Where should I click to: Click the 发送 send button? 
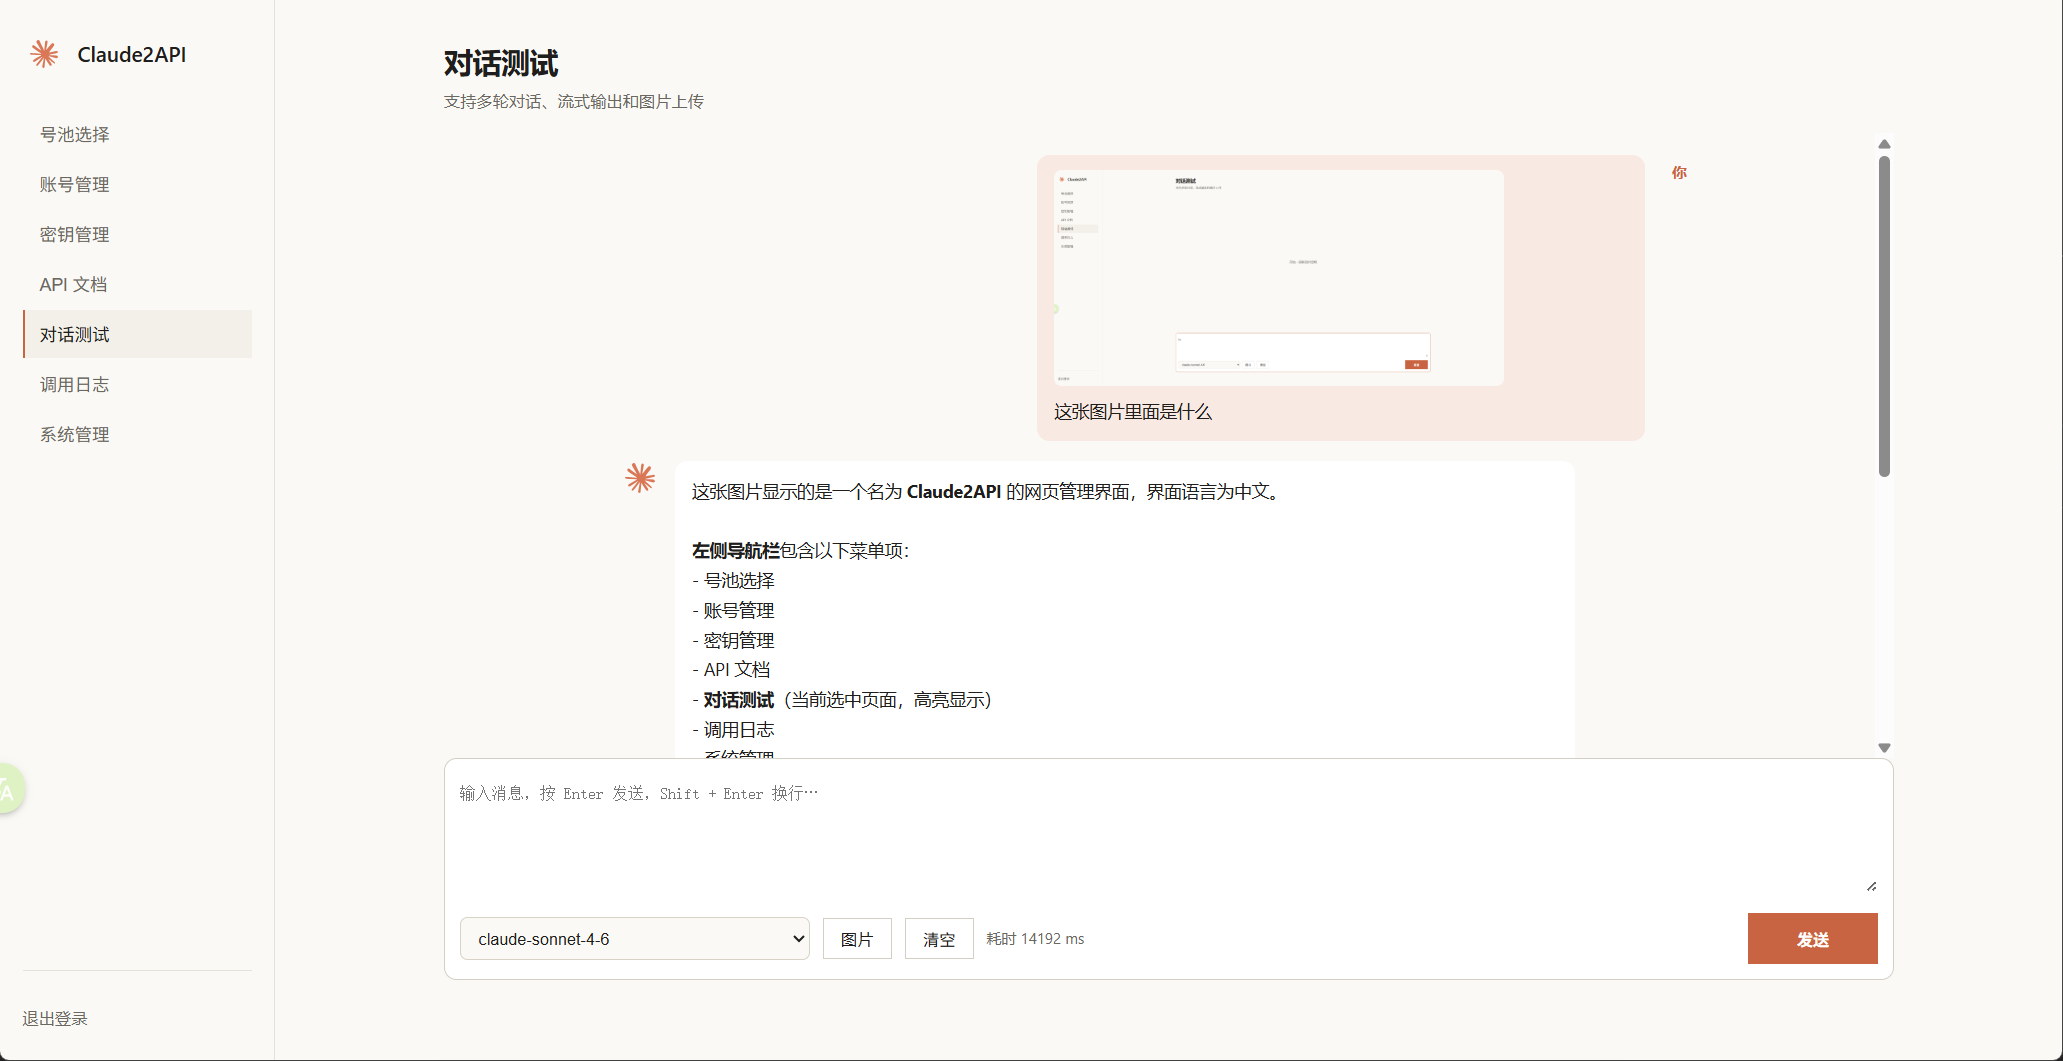click(1812, 939)
